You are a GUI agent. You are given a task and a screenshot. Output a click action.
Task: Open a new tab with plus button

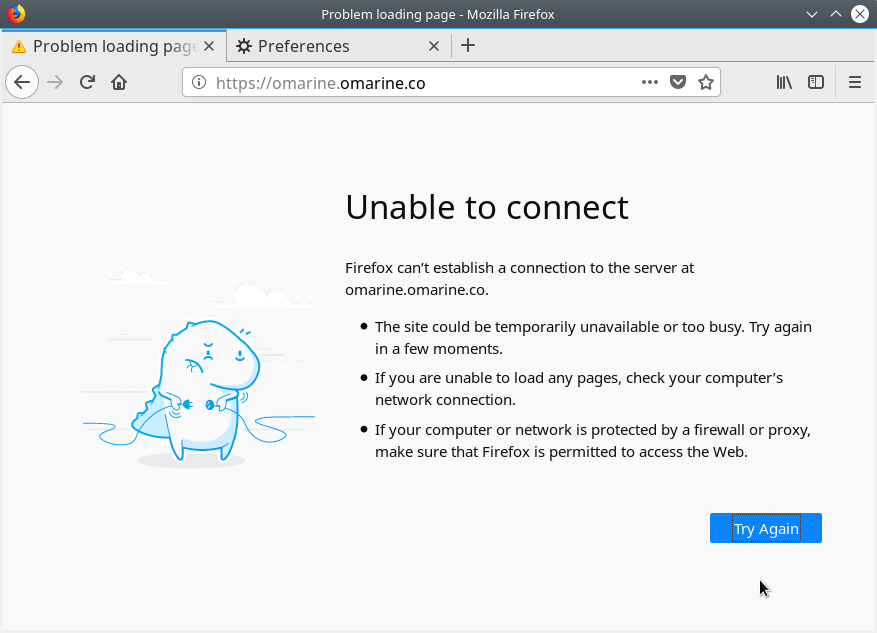coord(468,45)
